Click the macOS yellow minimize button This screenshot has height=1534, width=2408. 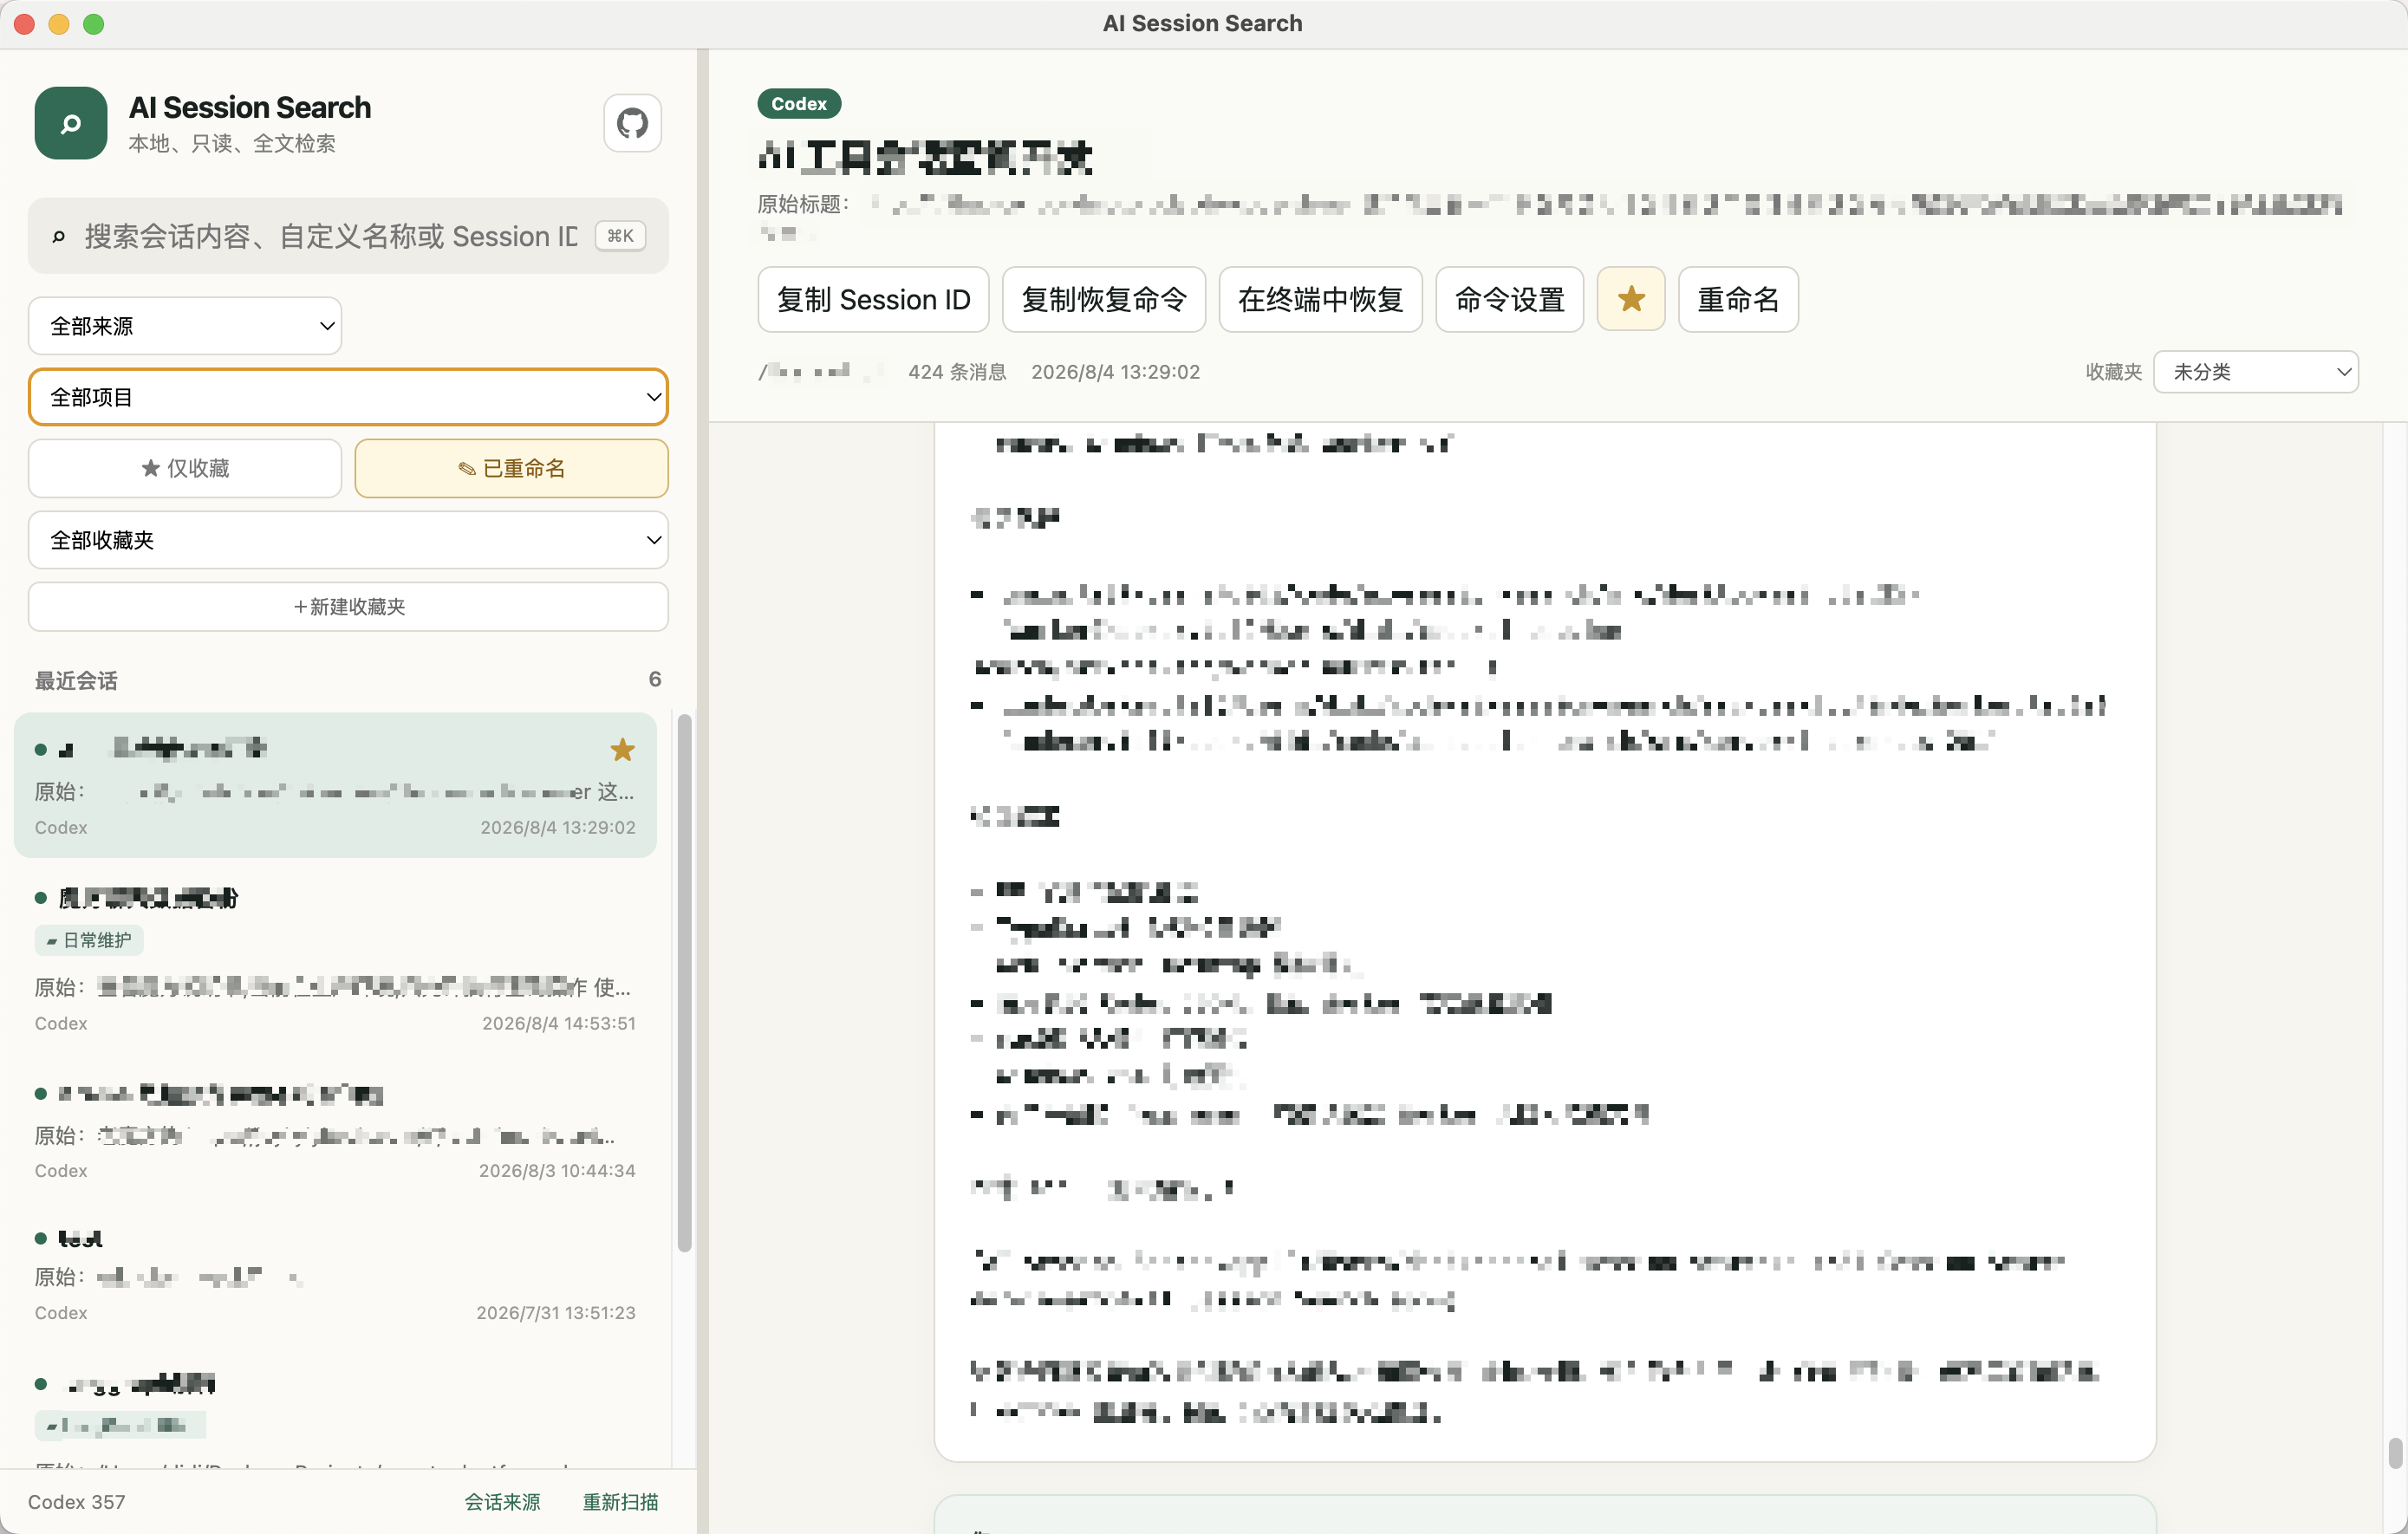pos(59,24)
